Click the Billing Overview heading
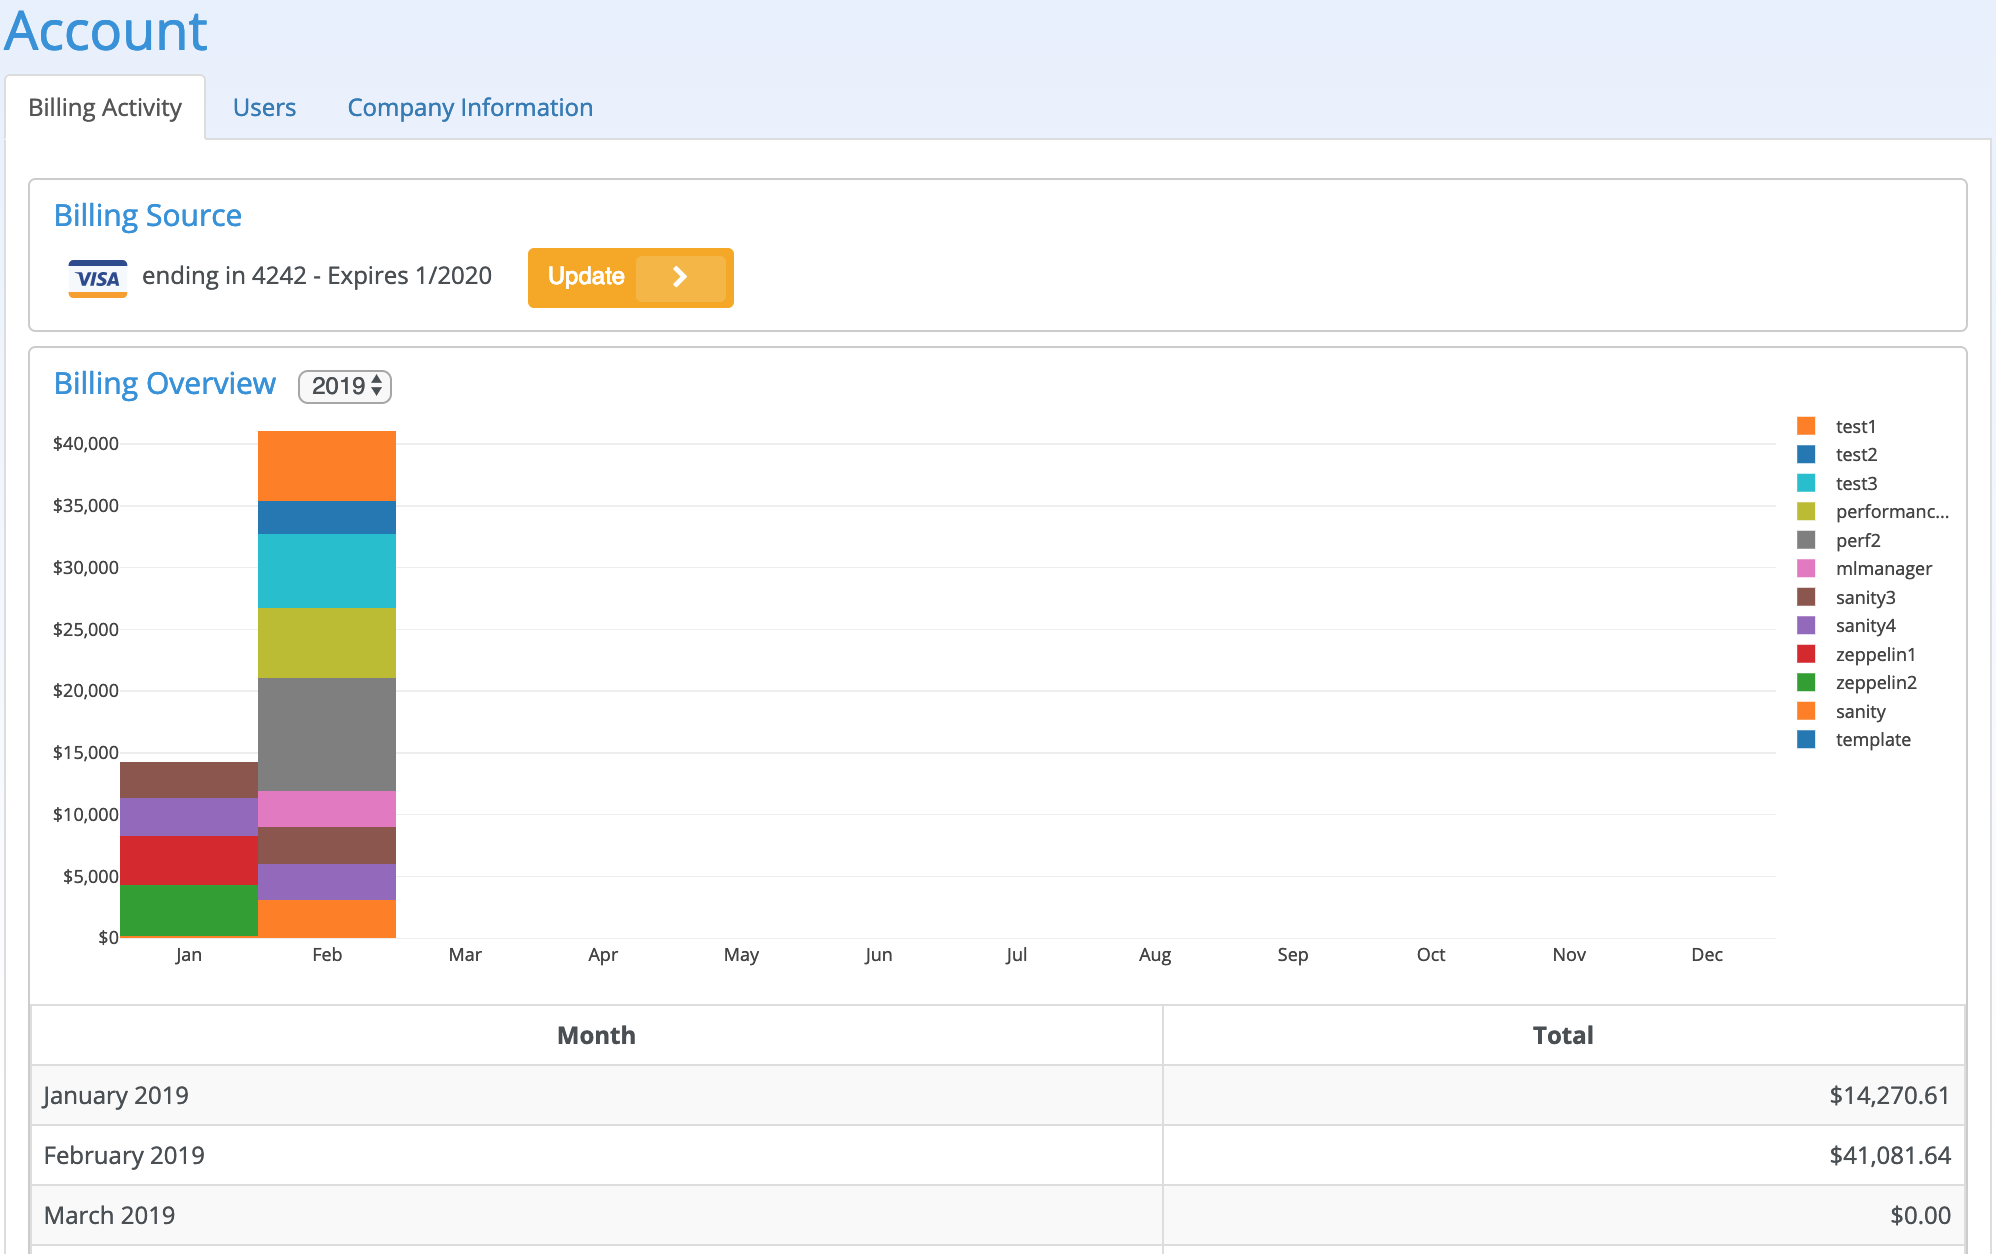This screenshot has width=1996, height=1254. click(x=165, y=384)
